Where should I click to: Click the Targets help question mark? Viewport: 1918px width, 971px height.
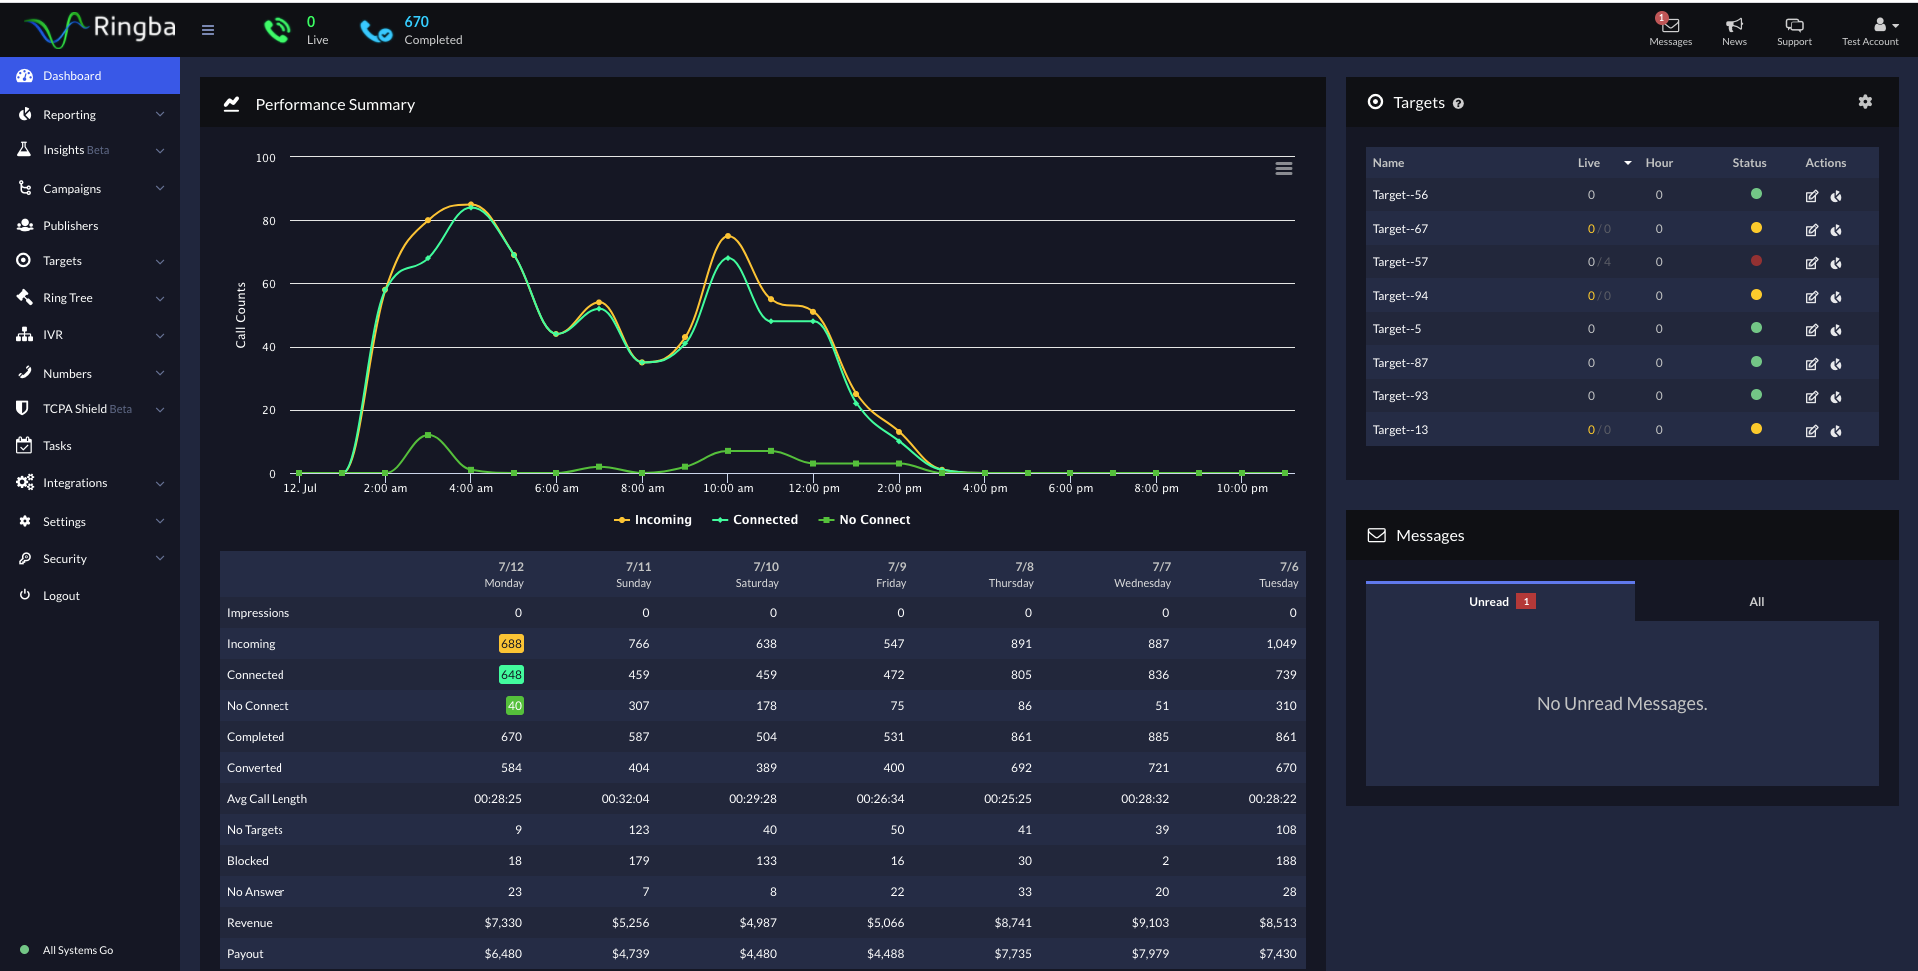1458,104
